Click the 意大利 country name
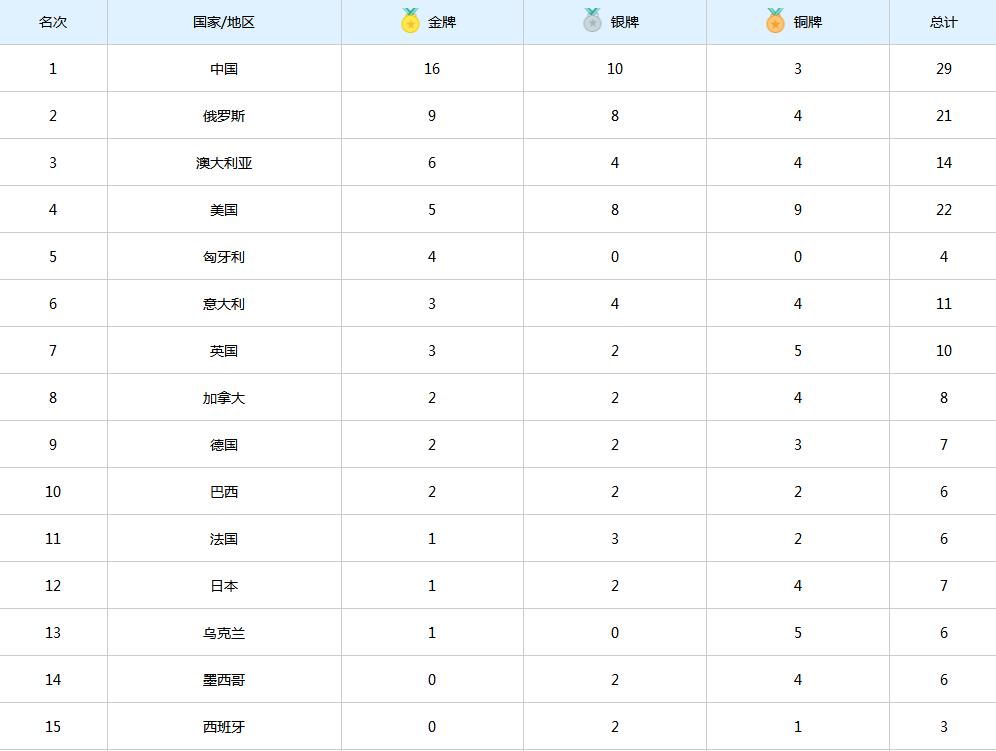Image resolution: width=996 pixels, height=751 pixels. pyautogui.click(x=224, y=304)
